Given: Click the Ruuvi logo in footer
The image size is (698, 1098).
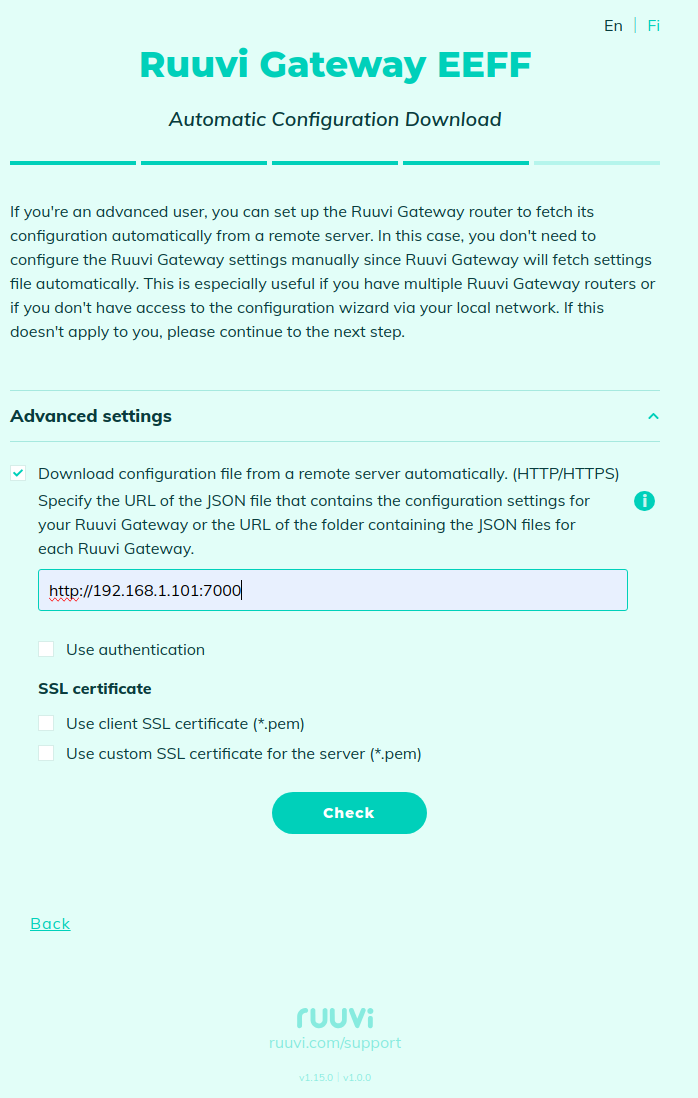Looking at the screenshot, I should [335, 1018].
